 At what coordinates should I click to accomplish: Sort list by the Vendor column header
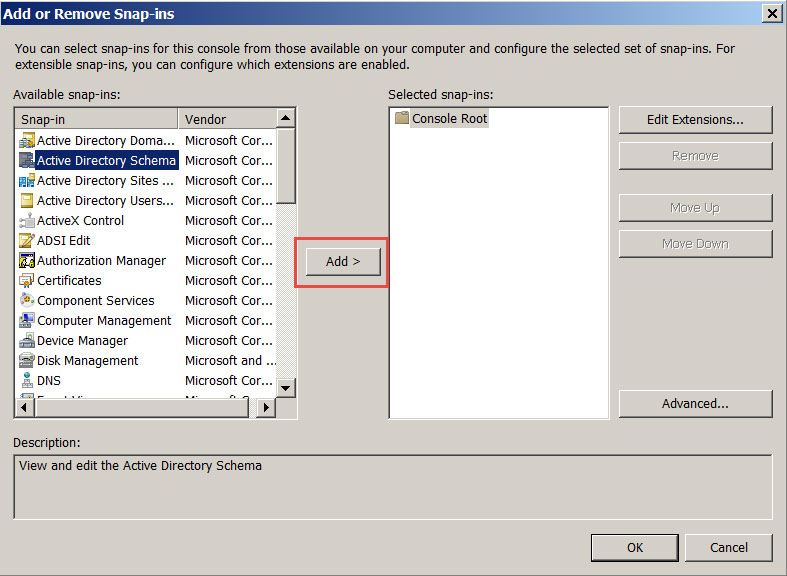226,119
